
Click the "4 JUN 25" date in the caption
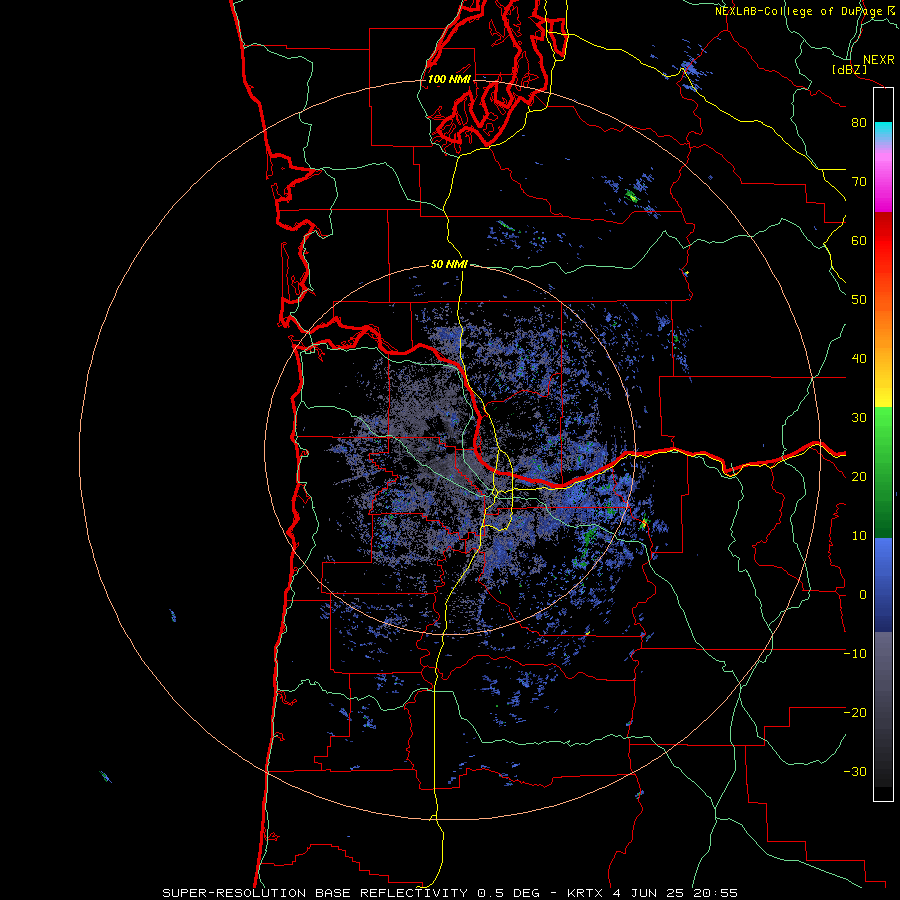[647, 893]
